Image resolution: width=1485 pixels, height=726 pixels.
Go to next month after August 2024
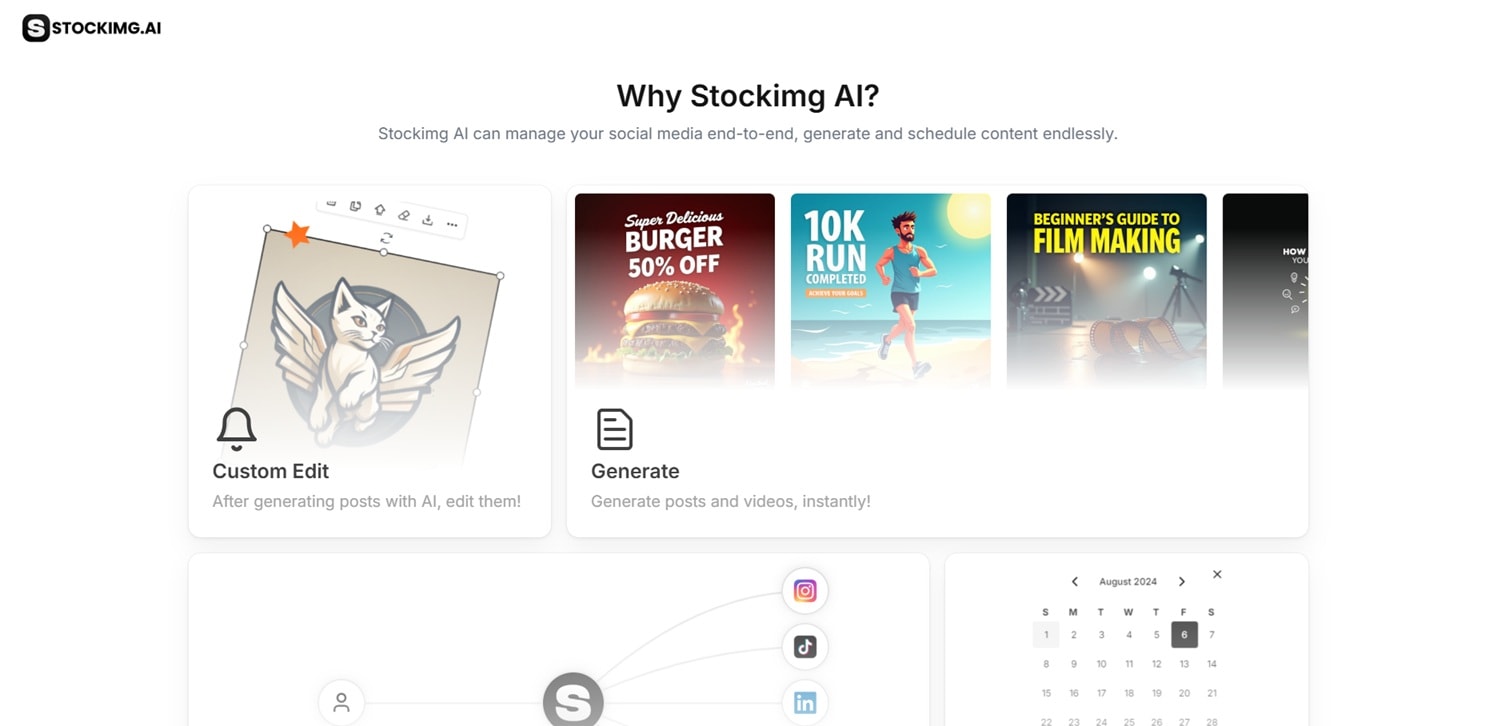pos(1181,582)
